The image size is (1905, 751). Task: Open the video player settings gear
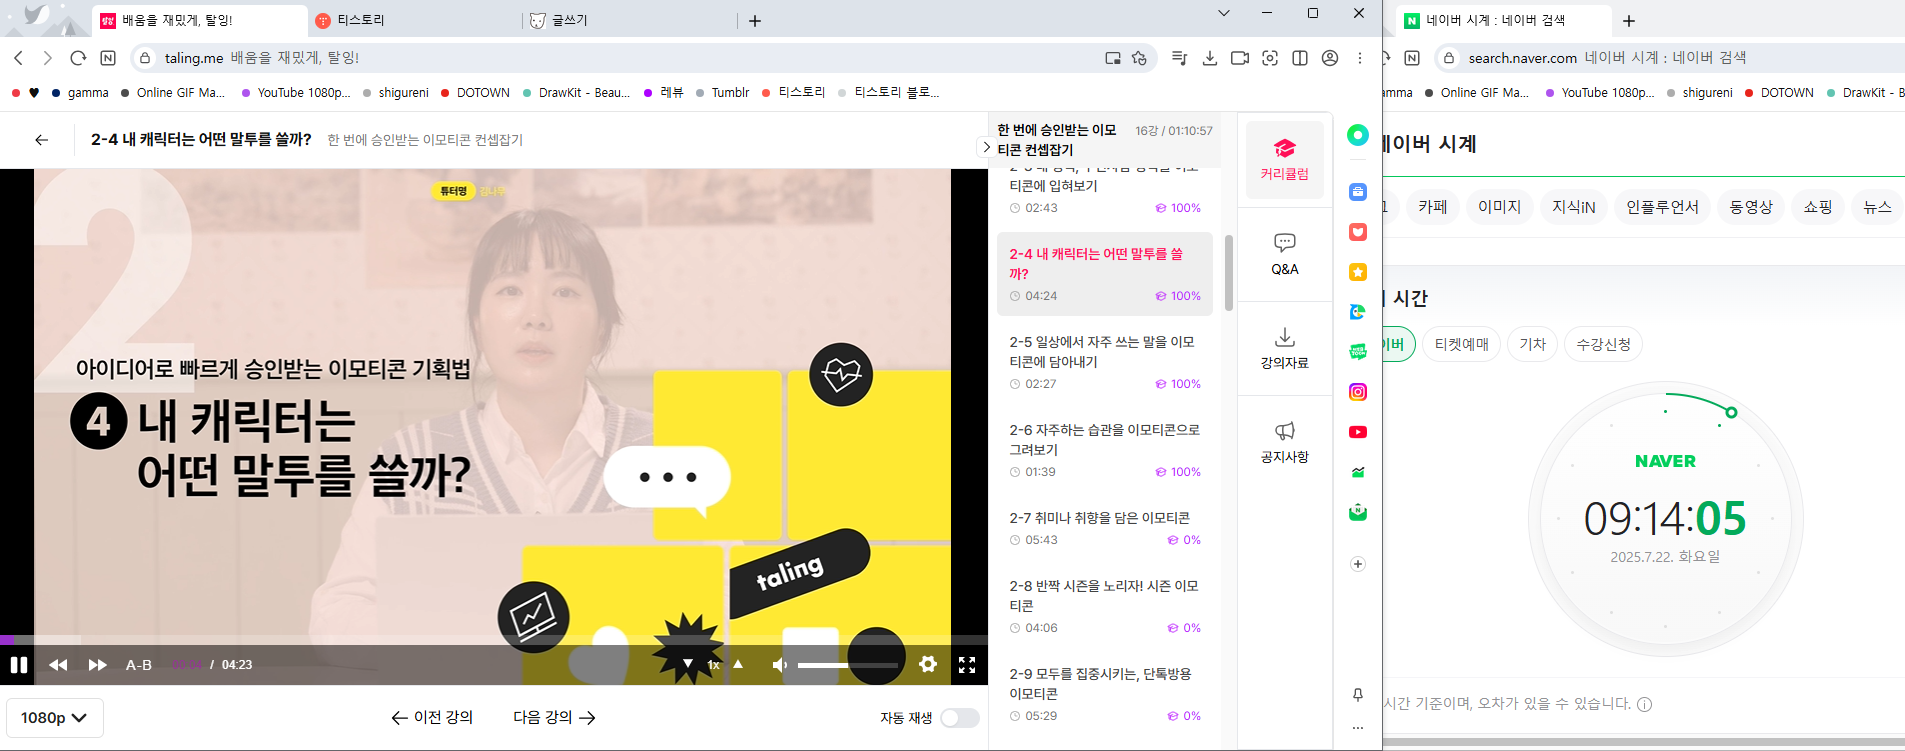click(x=928, y=665)
